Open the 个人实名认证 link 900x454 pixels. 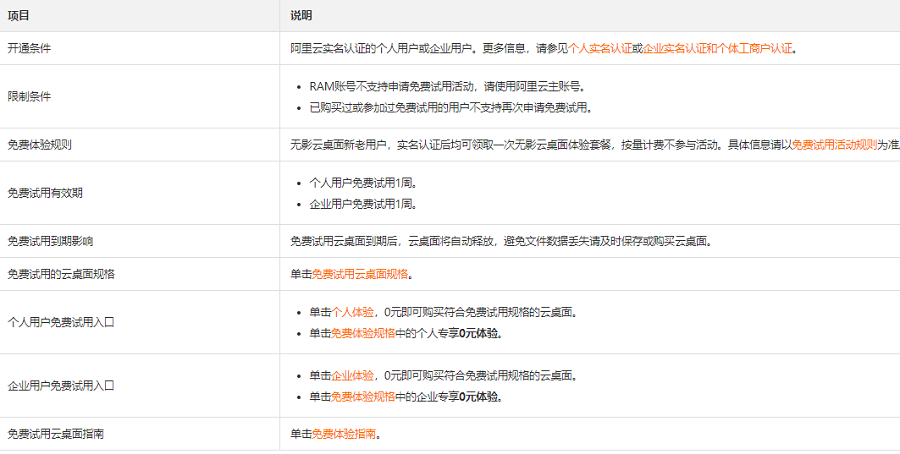tap(599, 48)
